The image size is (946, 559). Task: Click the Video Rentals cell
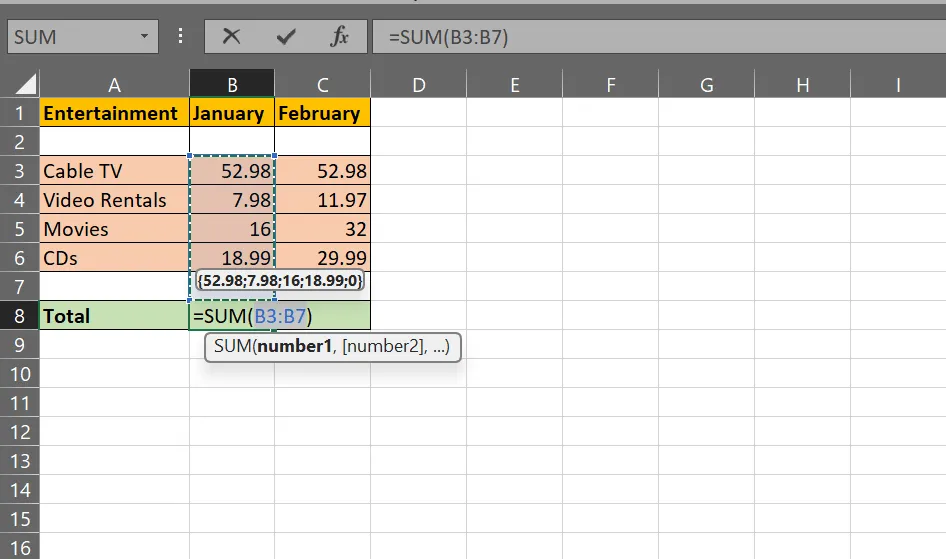115,200
